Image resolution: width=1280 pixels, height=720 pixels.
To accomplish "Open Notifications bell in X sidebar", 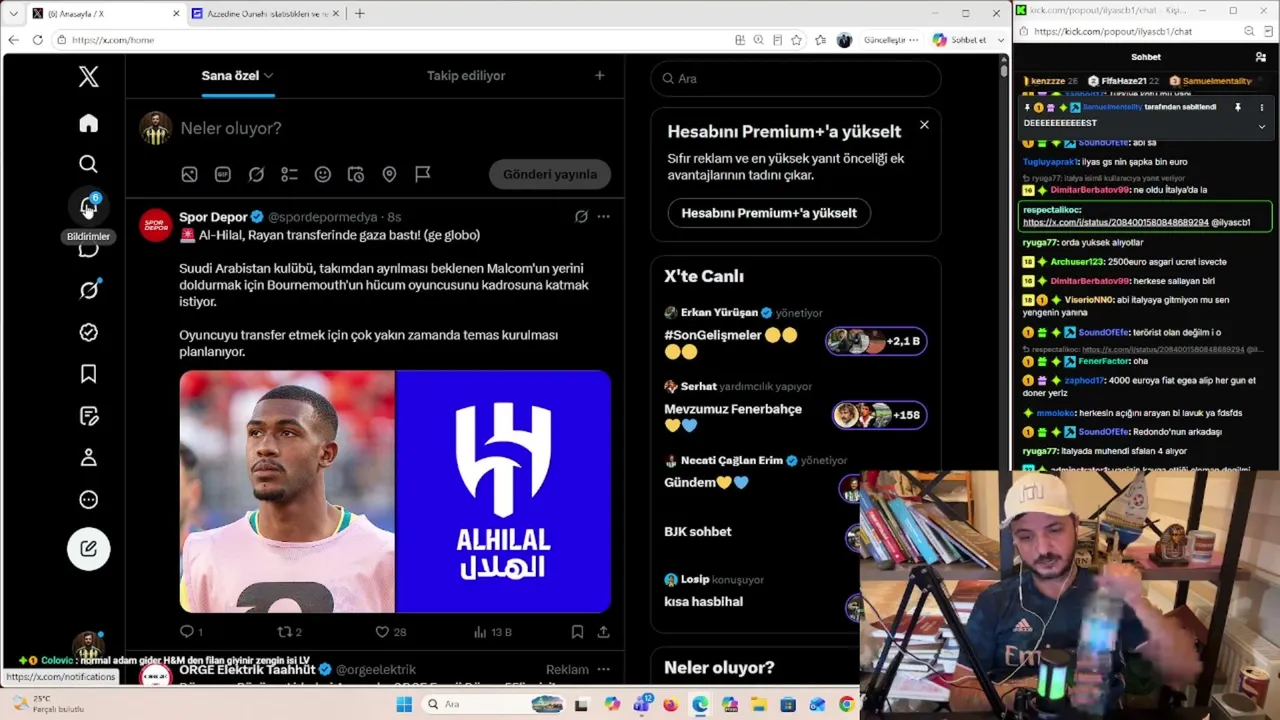I will pyautogui.click(x=89, y=206).
